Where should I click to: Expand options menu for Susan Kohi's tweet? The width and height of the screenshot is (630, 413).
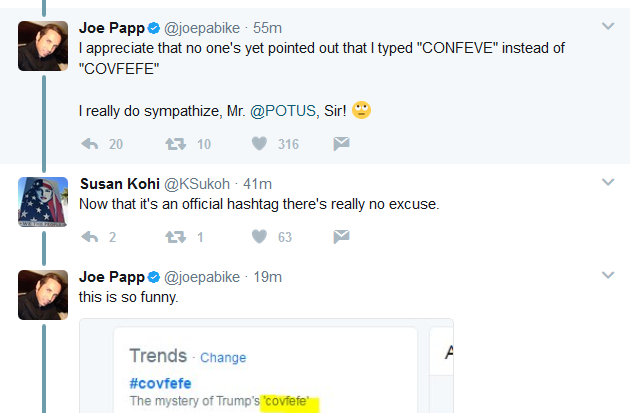[x=608, y=182]
